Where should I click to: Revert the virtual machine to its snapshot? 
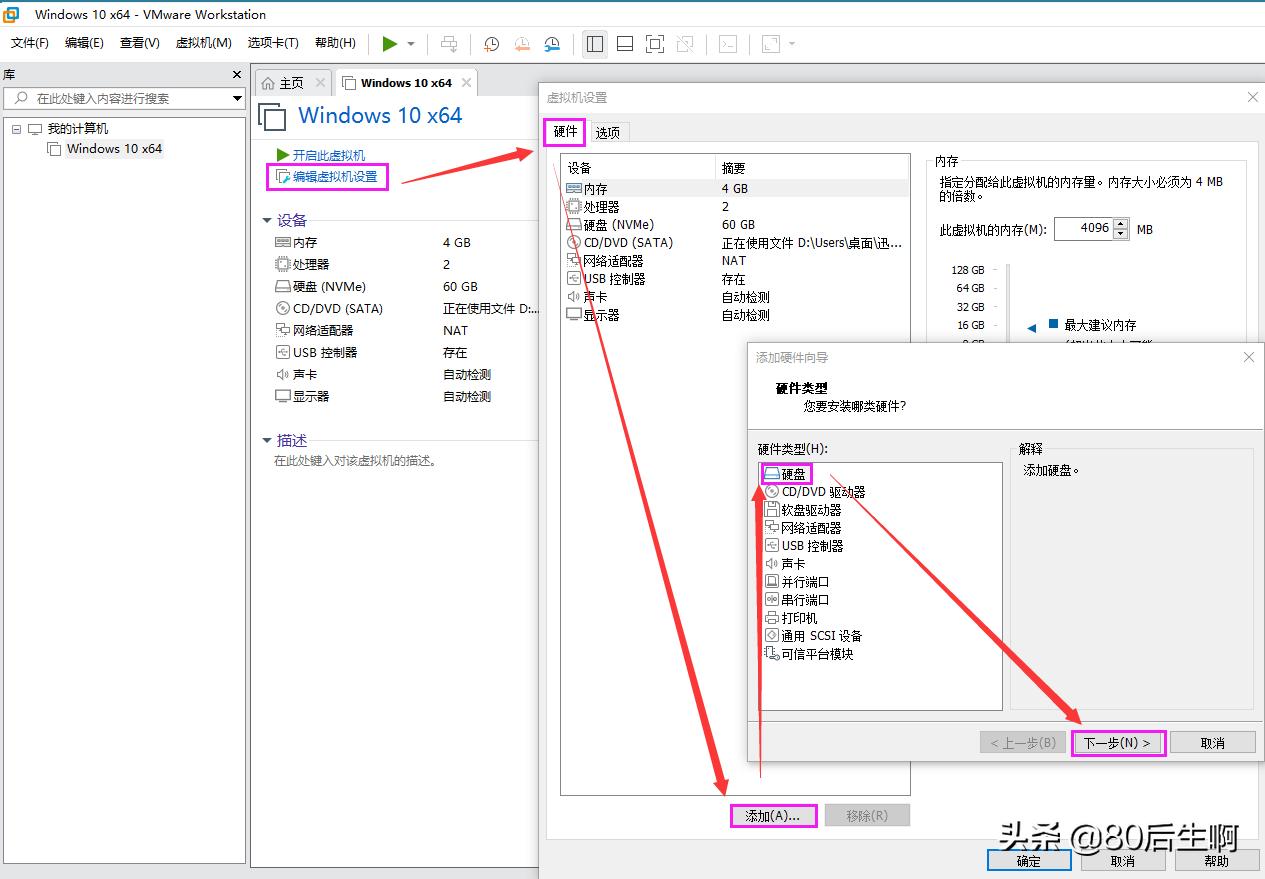click(x=521, y=44)
